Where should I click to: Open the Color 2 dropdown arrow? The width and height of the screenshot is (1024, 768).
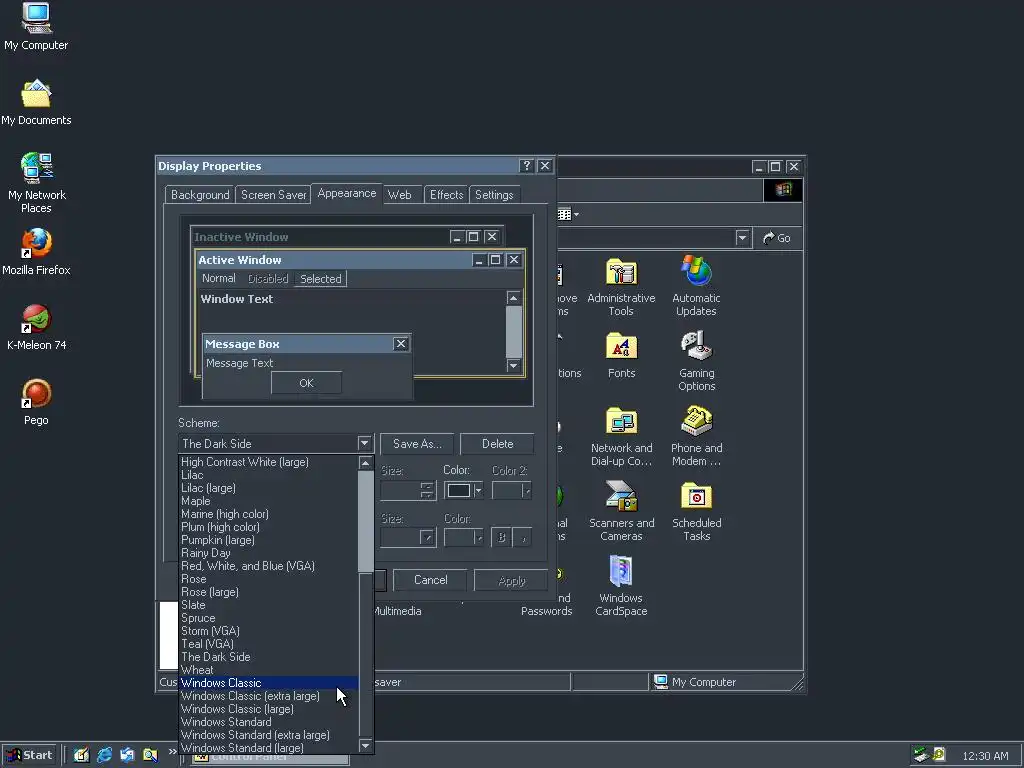[x=527, y=490]
